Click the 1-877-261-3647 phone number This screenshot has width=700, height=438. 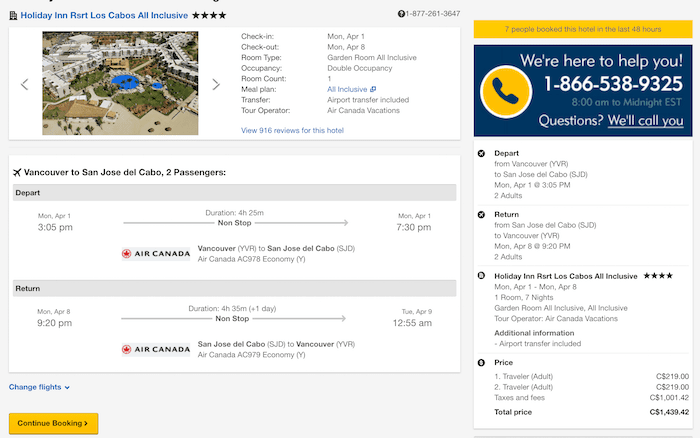[x=433, y=14]
